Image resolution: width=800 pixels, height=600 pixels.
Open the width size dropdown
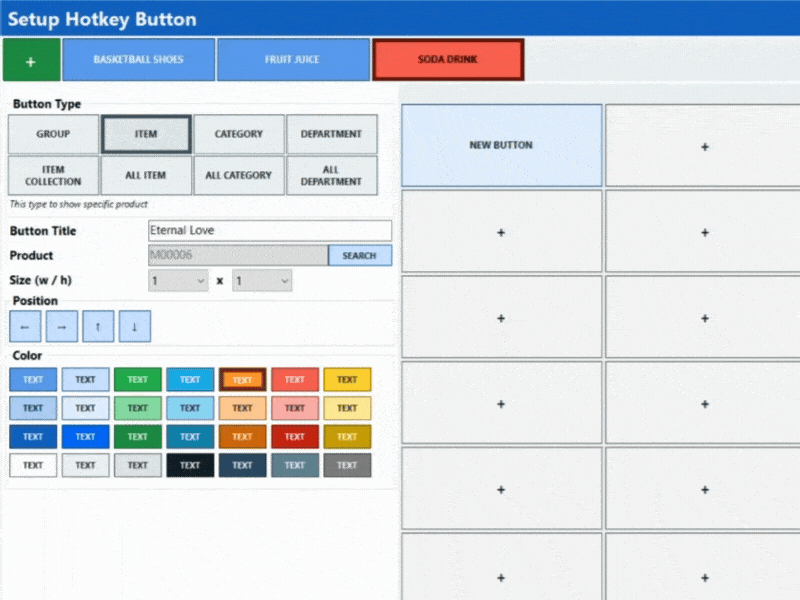178,282
